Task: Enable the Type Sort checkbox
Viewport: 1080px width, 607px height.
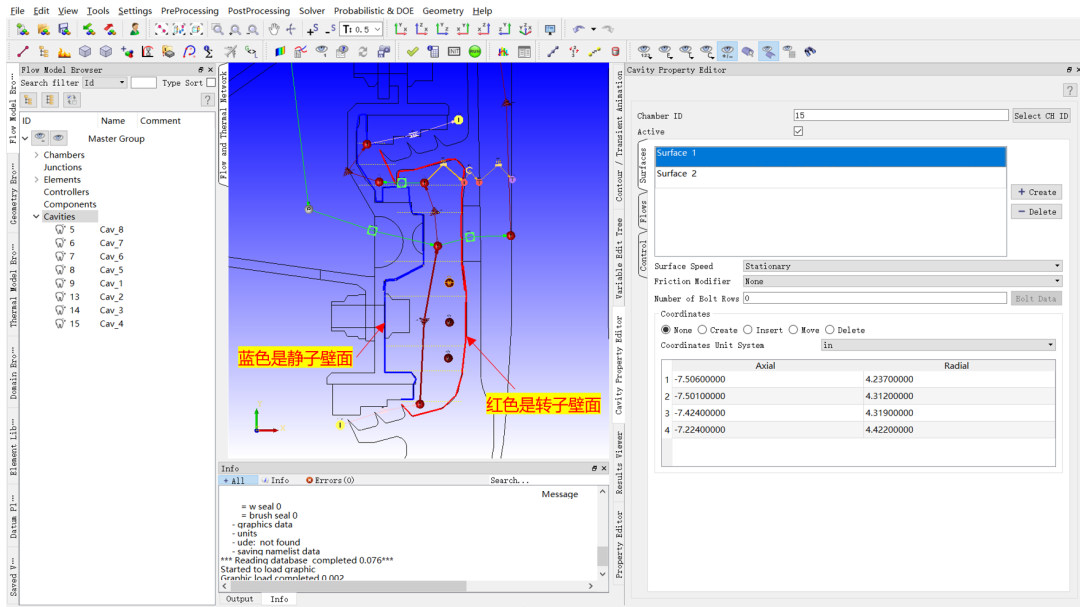Action: pos(210,83)
